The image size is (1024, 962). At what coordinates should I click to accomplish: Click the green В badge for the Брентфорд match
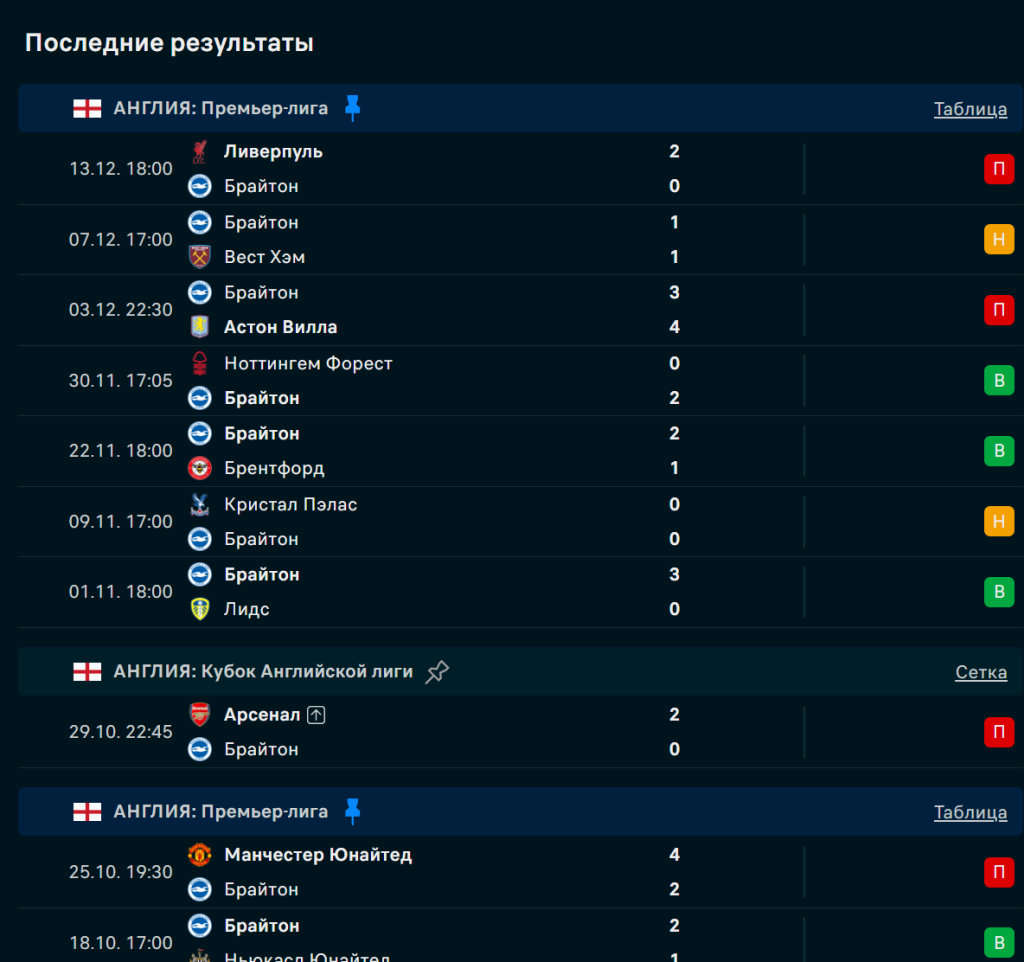point(998,451)
